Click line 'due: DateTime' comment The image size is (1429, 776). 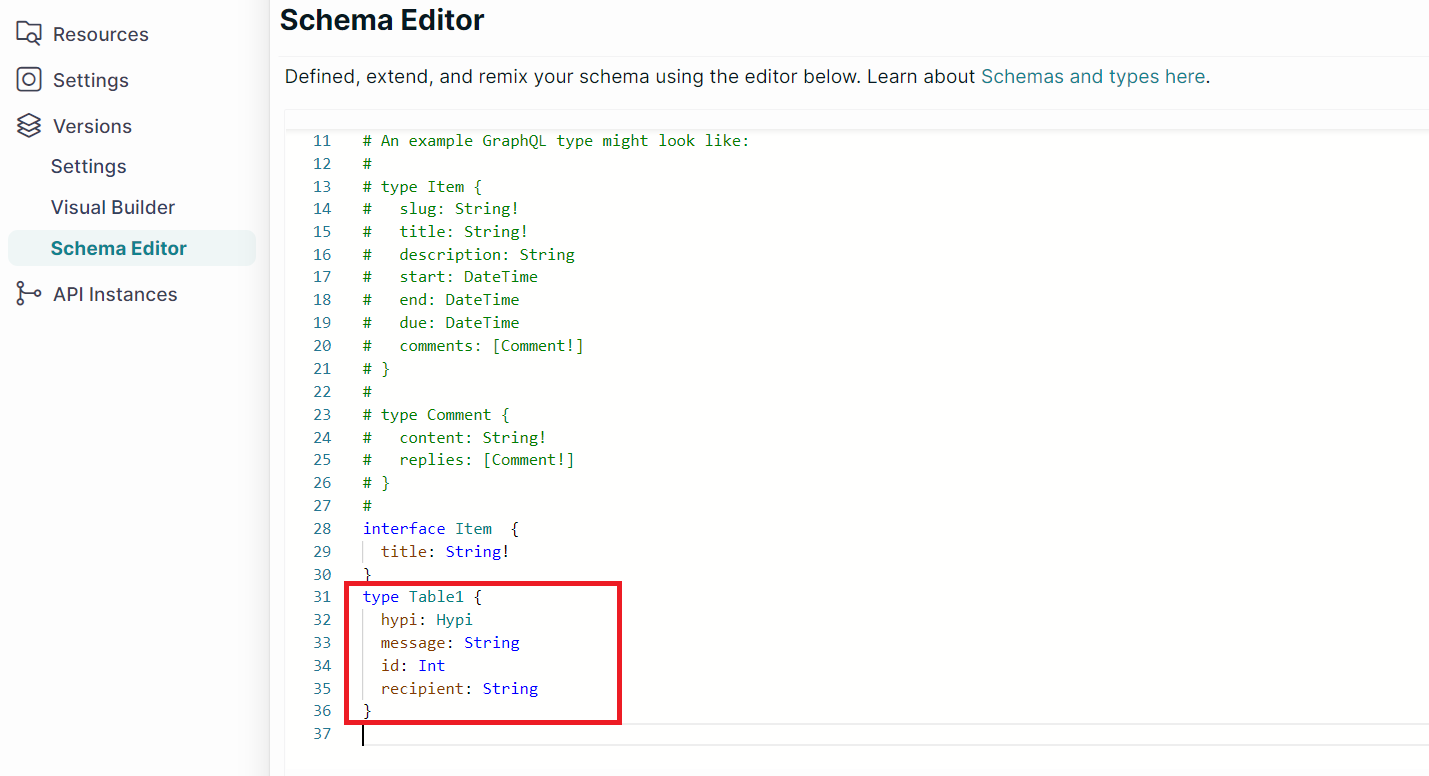point(441,323)
